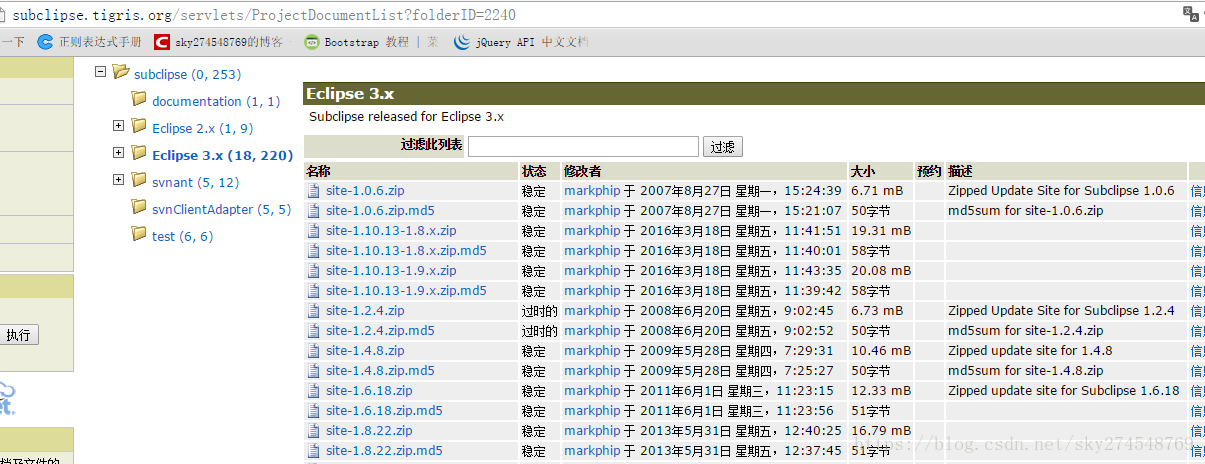Sort by the 修改者 column header
1205x464 pixels.
[x=583, y=171]
